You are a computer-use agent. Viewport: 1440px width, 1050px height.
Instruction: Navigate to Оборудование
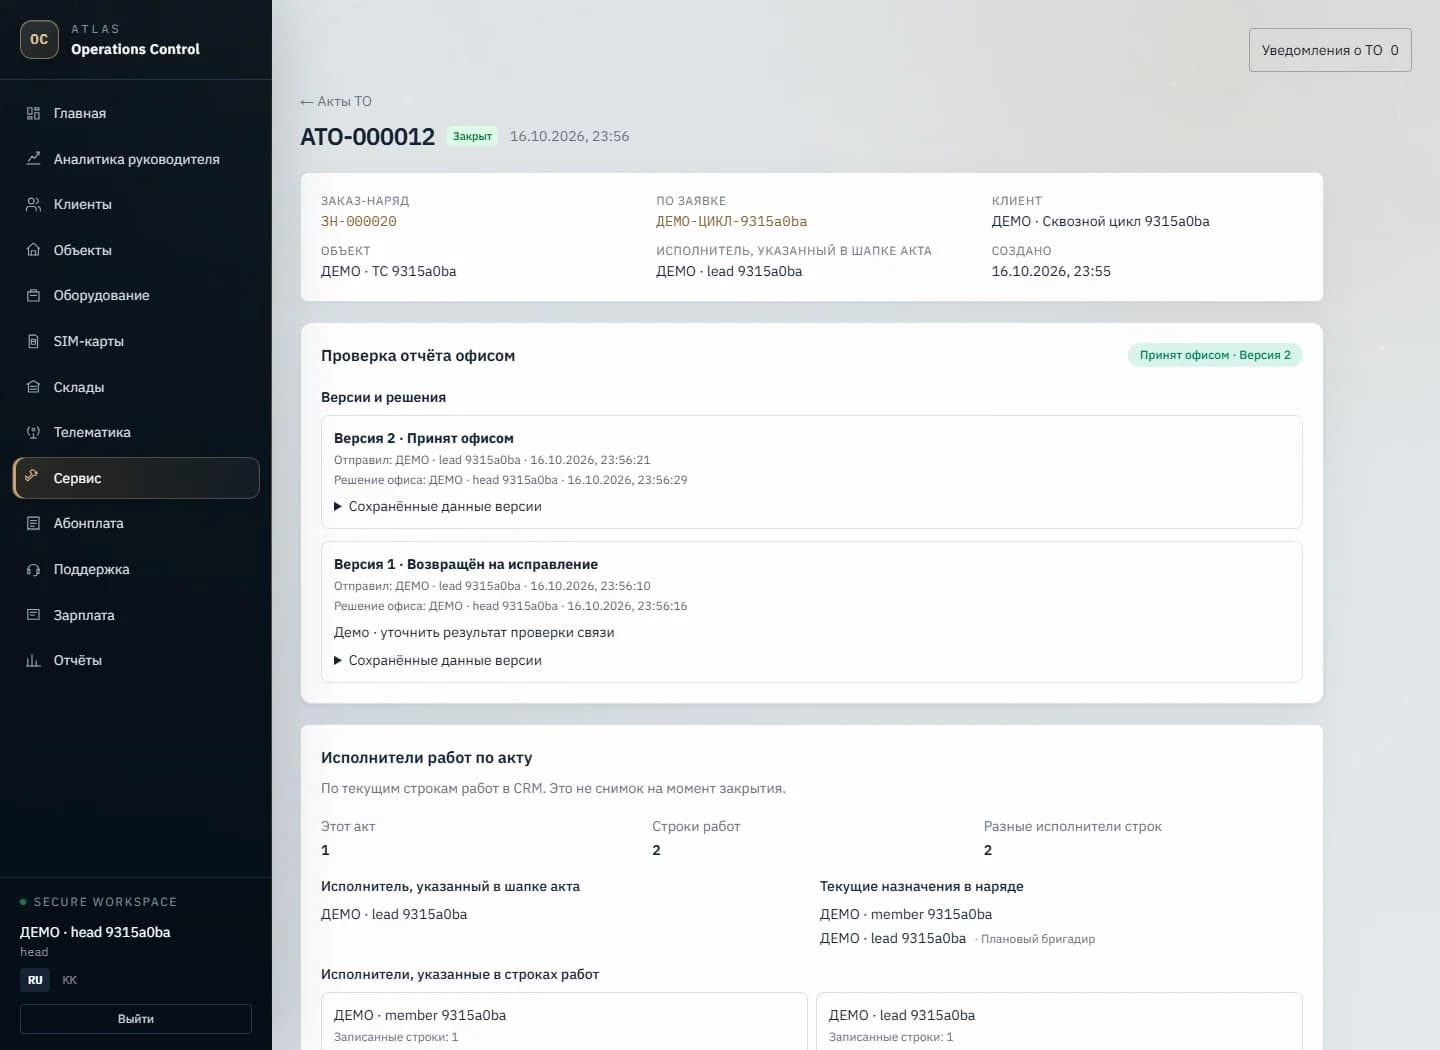pos(136,295)
